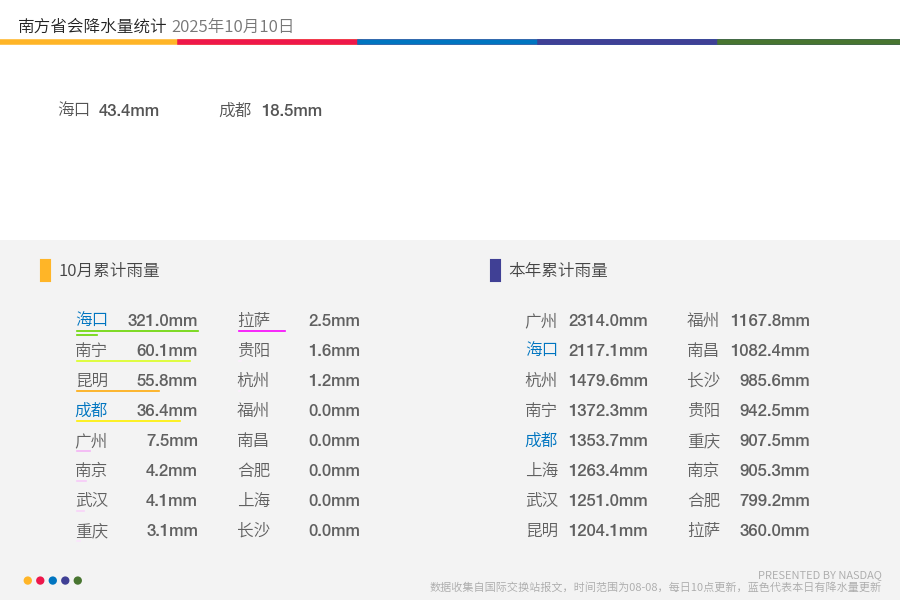
Task: Click the green dot at bottom left
Action: [78, 580]
